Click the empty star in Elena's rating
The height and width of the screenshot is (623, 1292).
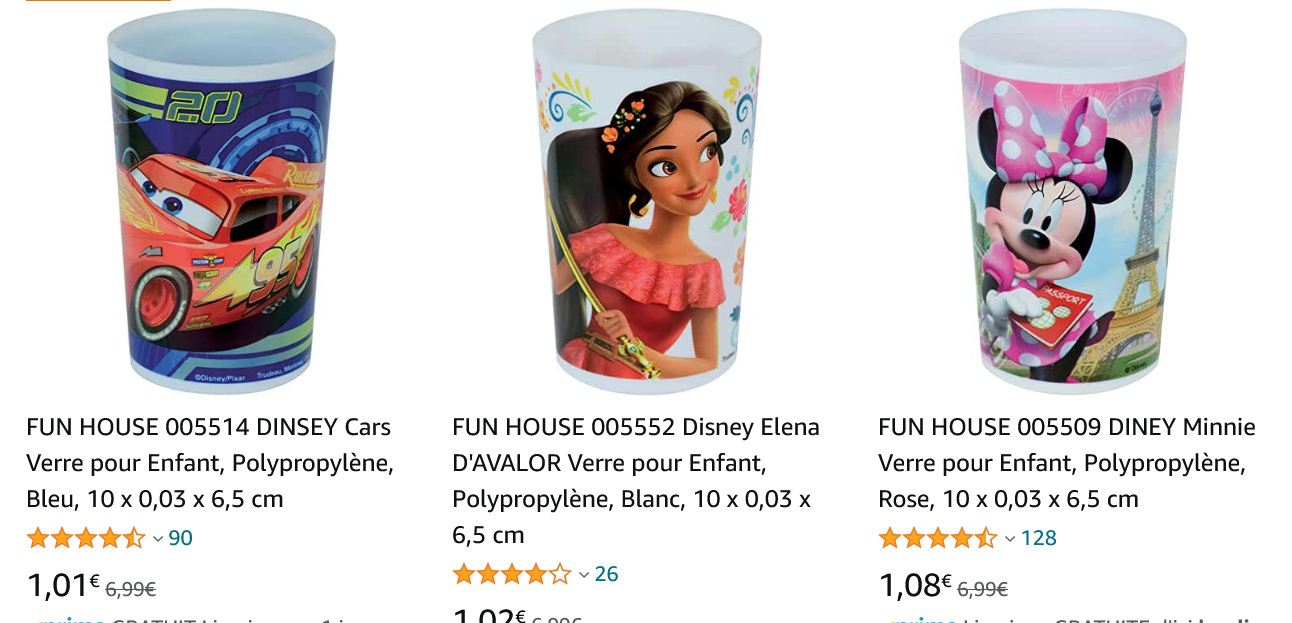558,575
